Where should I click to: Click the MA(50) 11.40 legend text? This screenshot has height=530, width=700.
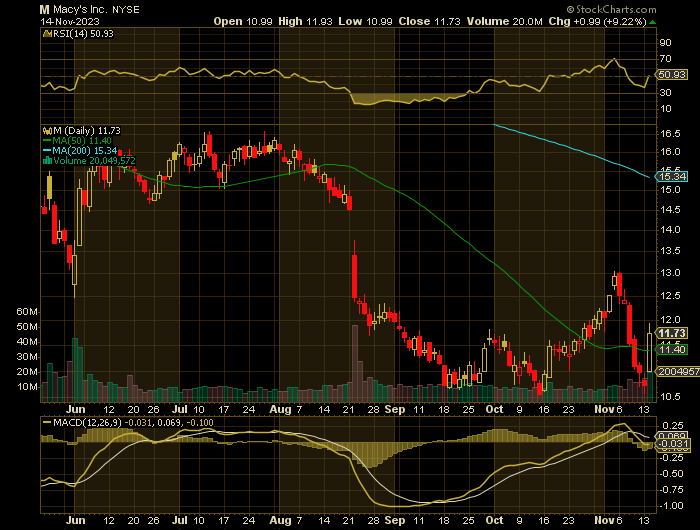(x=82, y=141)
